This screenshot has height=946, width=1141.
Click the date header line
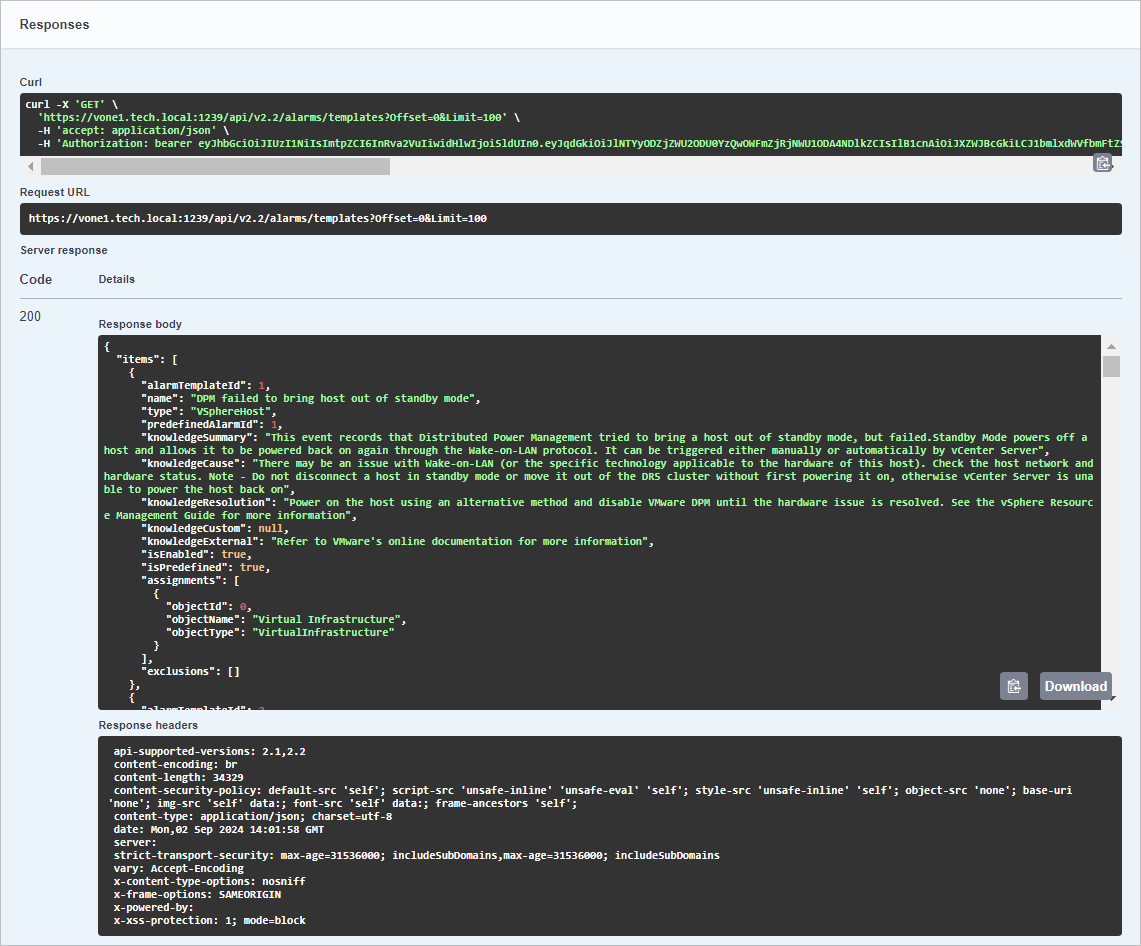(x=218, y=830)
